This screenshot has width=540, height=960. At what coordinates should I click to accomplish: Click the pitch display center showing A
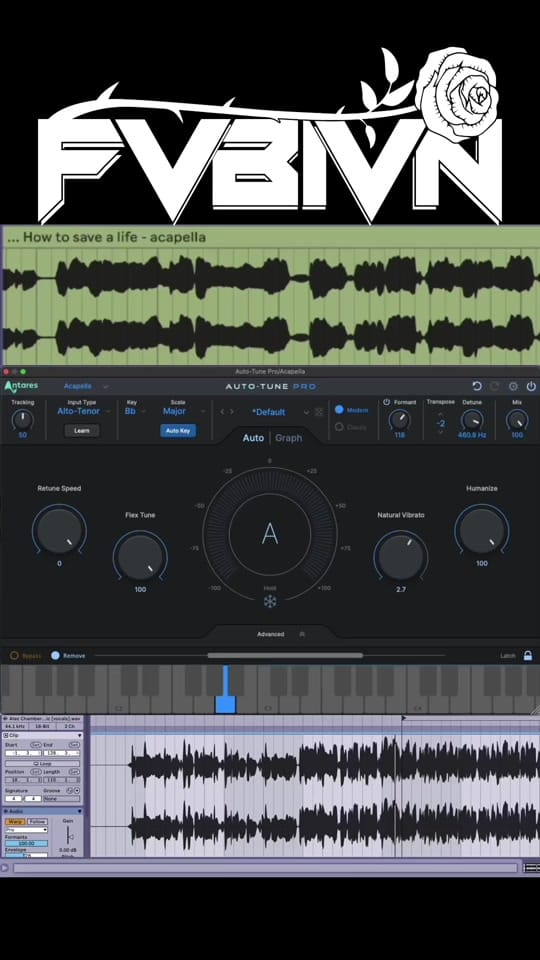[x=270, y=534]
